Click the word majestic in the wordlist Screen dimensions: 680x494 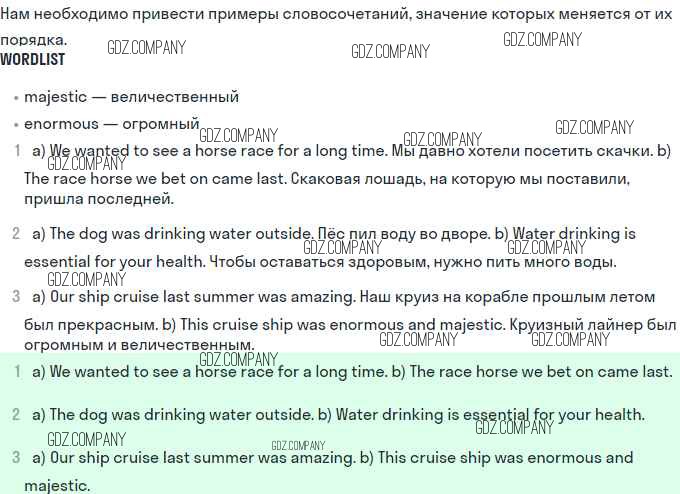pos(55,97)
